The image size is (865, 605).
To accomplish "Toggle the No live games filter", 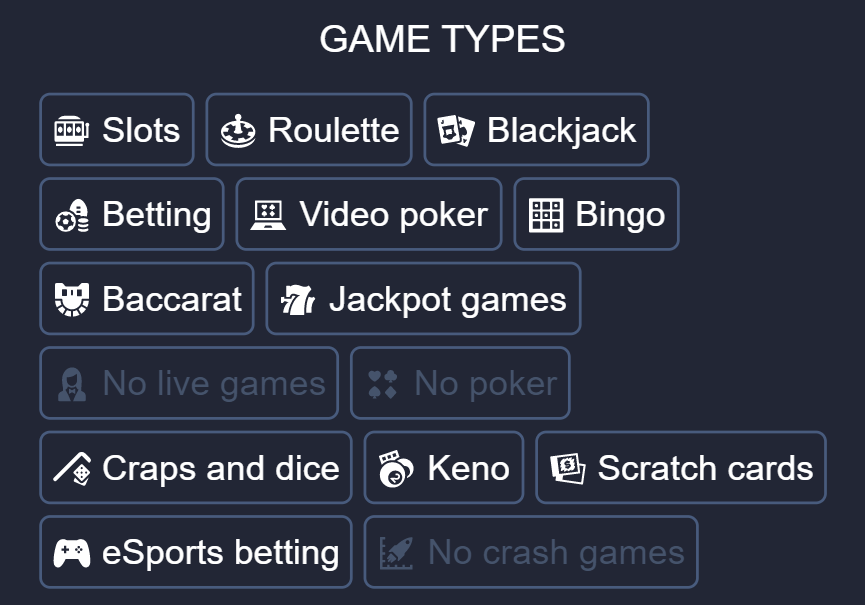I will [189, 383].
